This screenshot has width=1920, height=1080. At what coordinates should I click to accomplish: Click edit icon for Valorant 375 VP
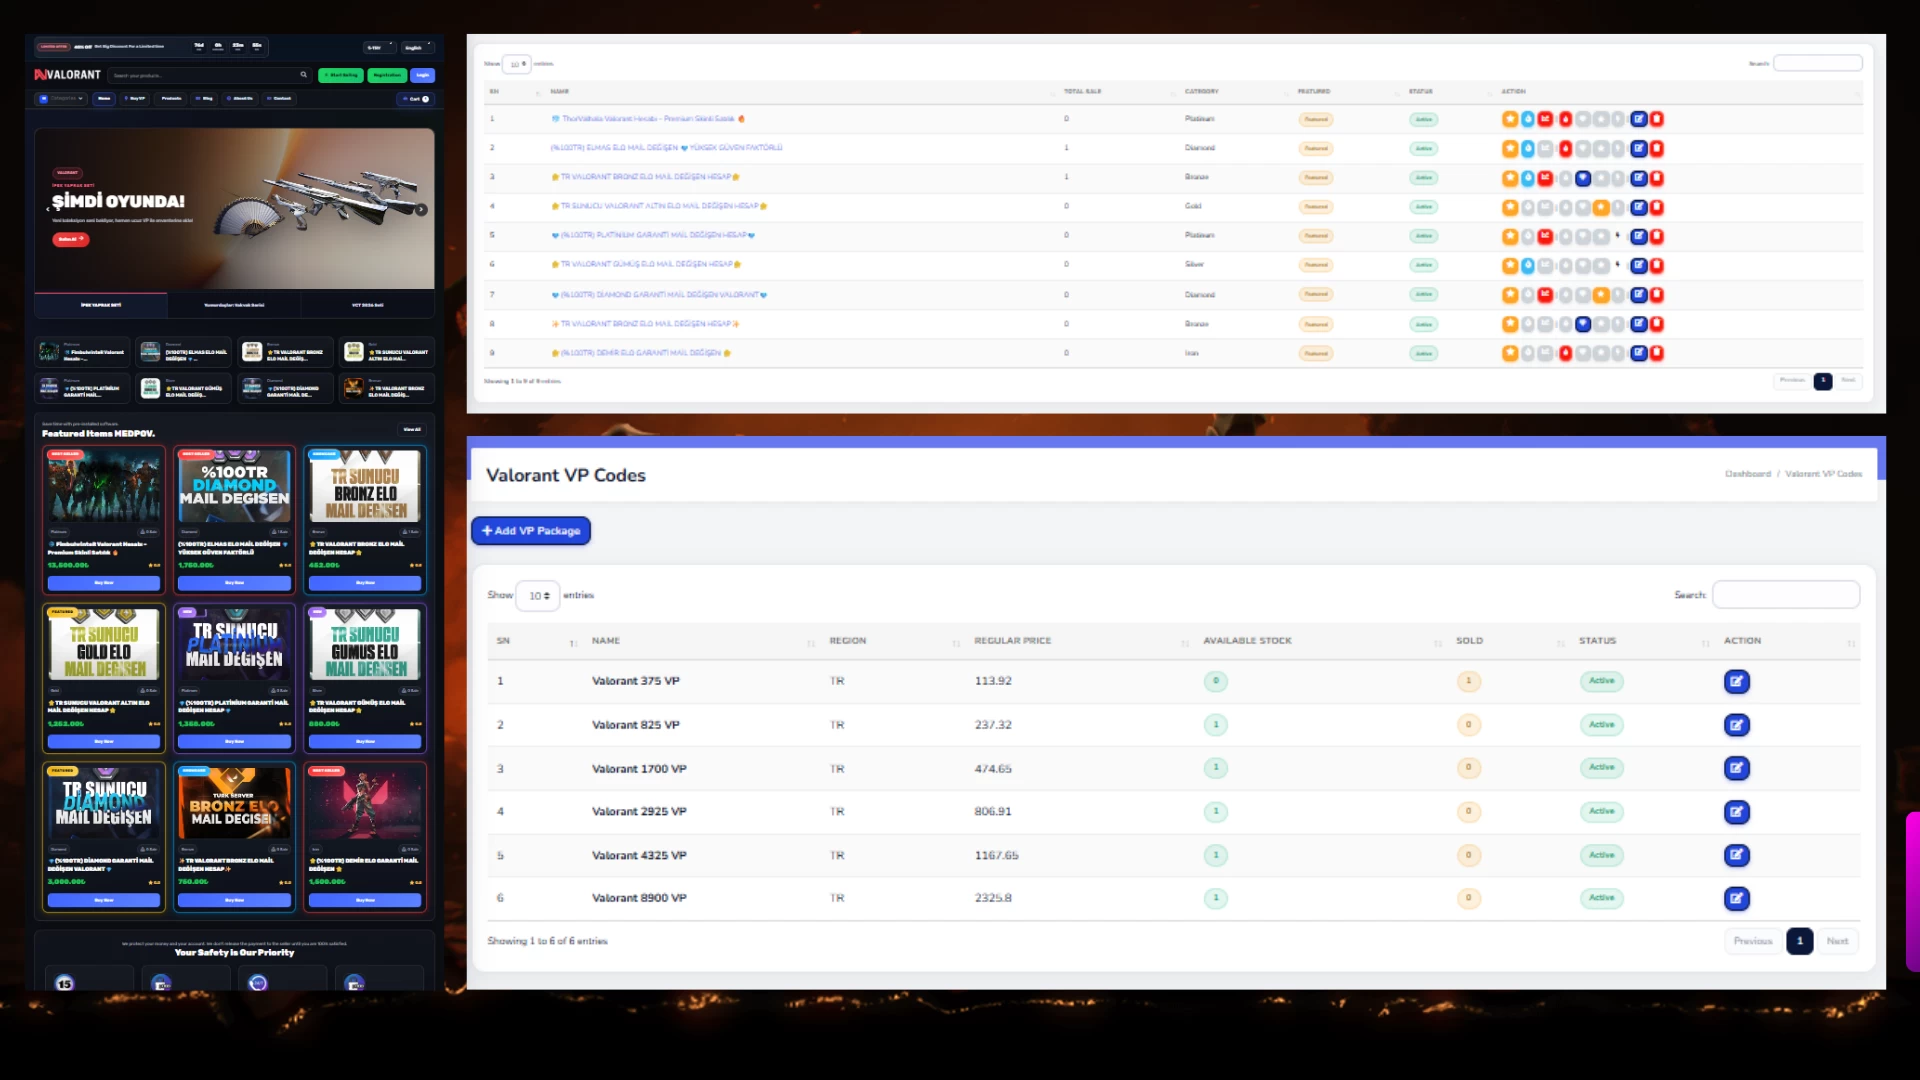click(1736, 681)
